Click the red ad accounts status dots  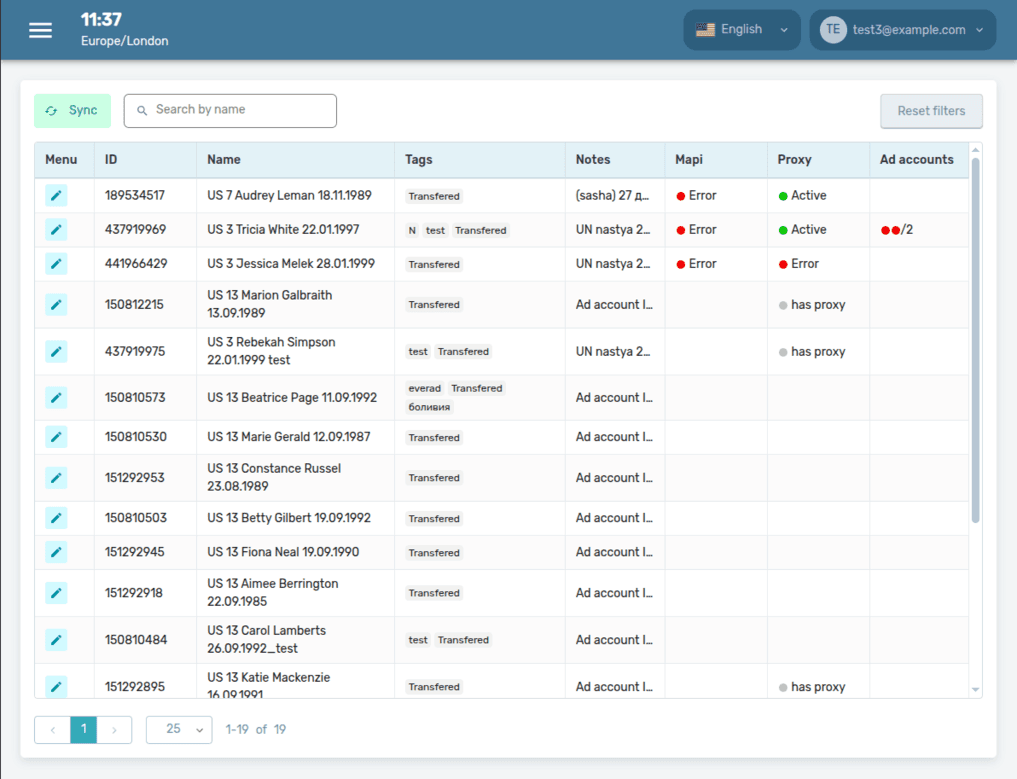890,230
